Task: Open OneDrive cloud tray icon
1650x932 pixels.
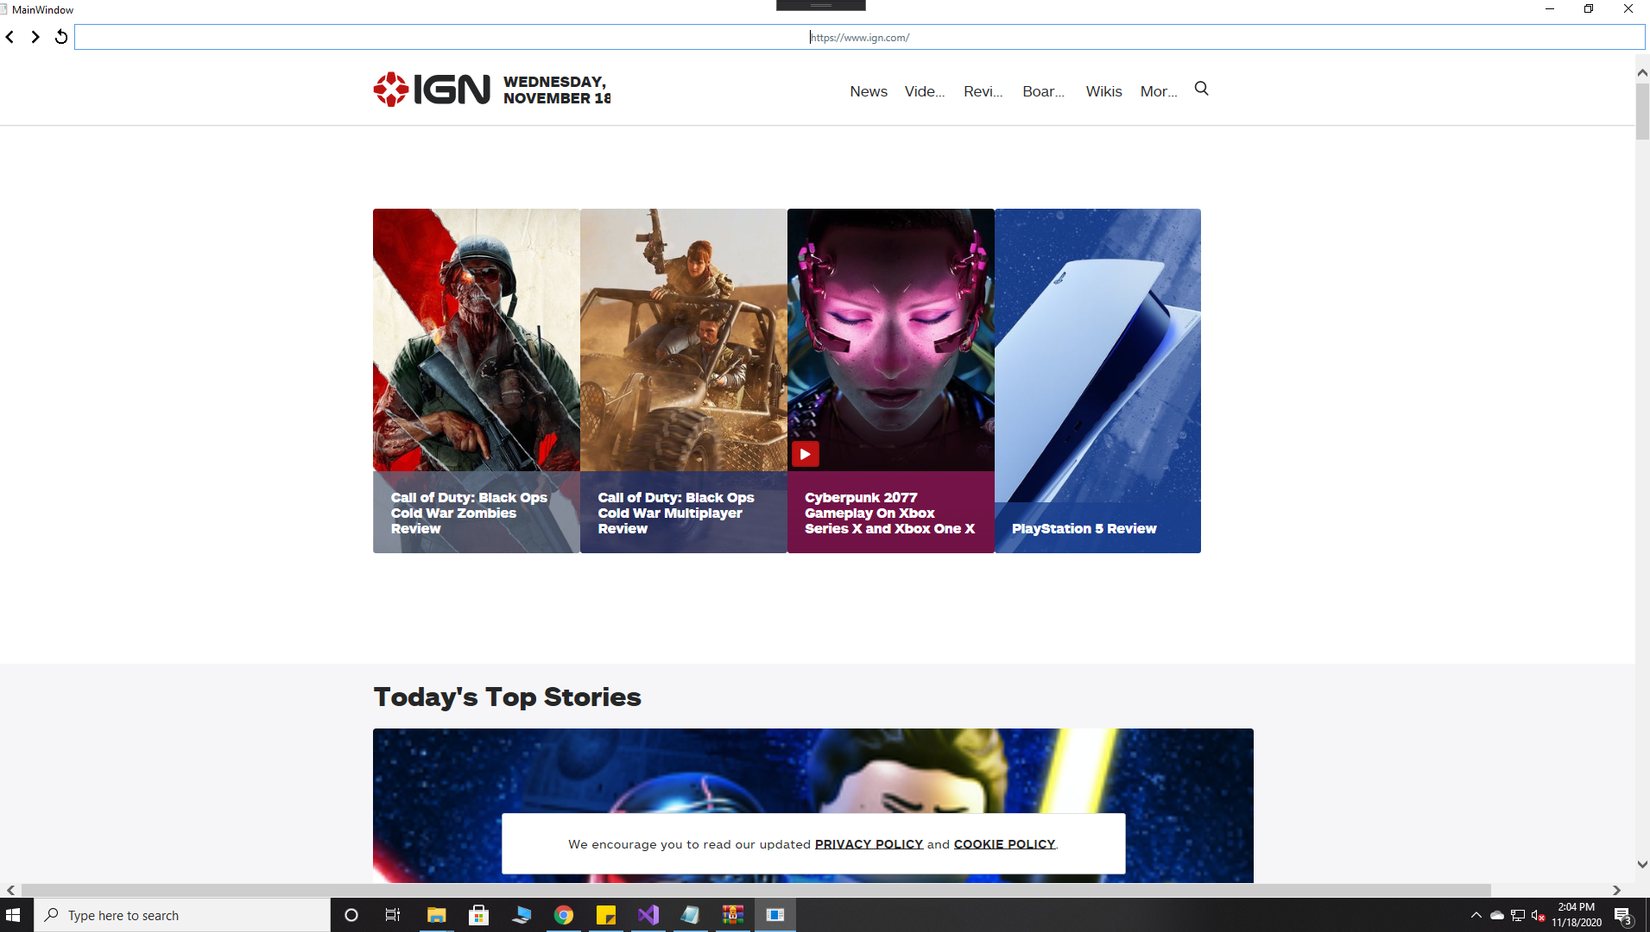Action: click(x=1497, y=915)
